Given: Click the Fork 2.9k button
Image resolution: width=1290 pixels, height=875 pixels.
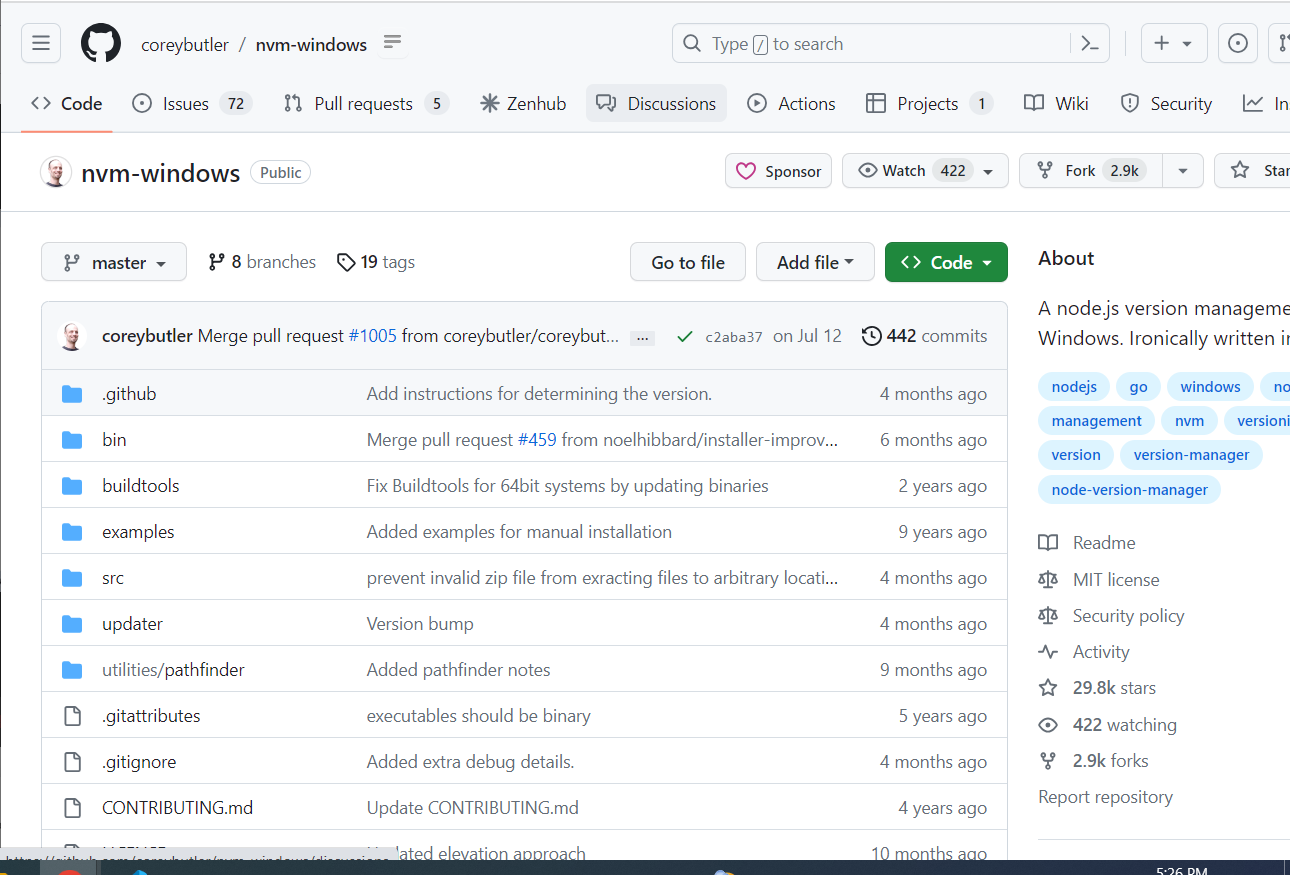Looking at the screenshot, I should pyautogui.click(x=1090, y=171).
